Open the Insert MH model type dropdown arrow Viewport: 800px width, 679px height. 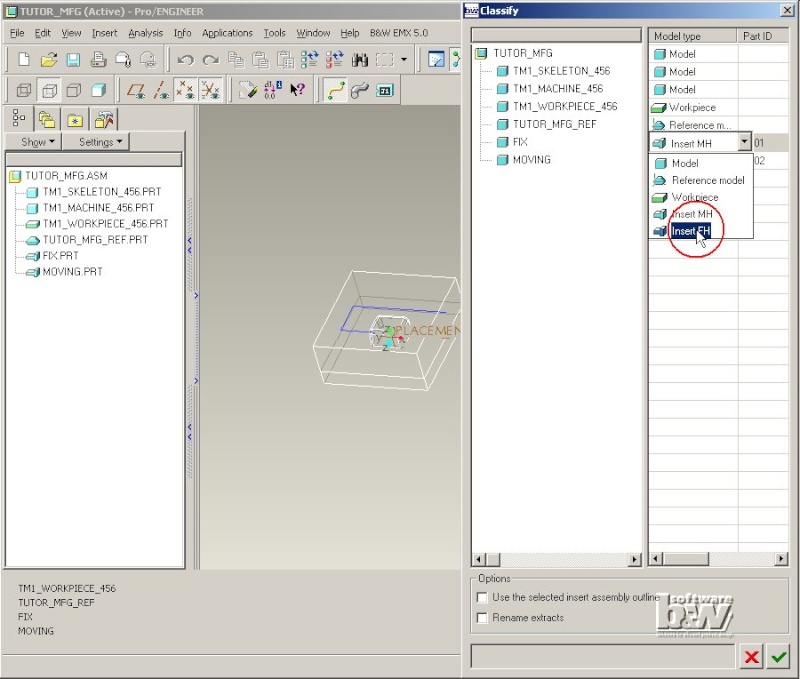tap(744, 142)
